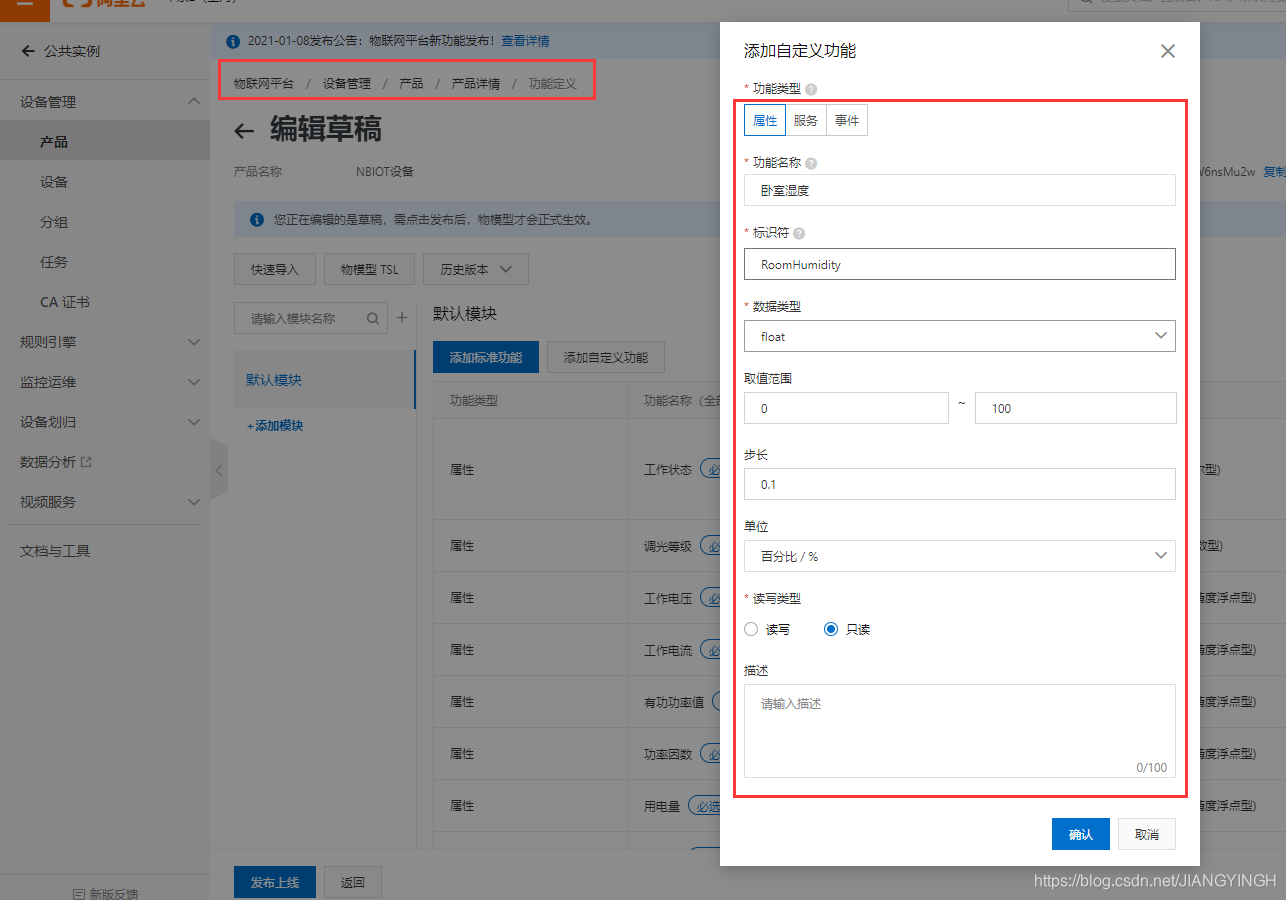The image size is (1286, 900).
Task: Expand the 视频服务 sidebar section
Action: tap(194, 502)
